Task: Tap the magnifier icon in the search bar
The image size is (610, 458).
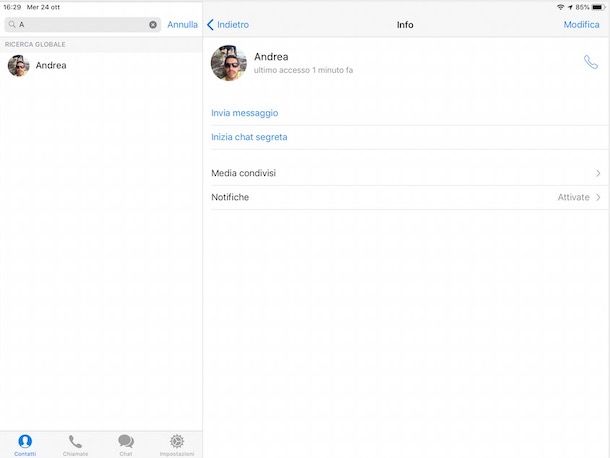Action: click(12, 25)
